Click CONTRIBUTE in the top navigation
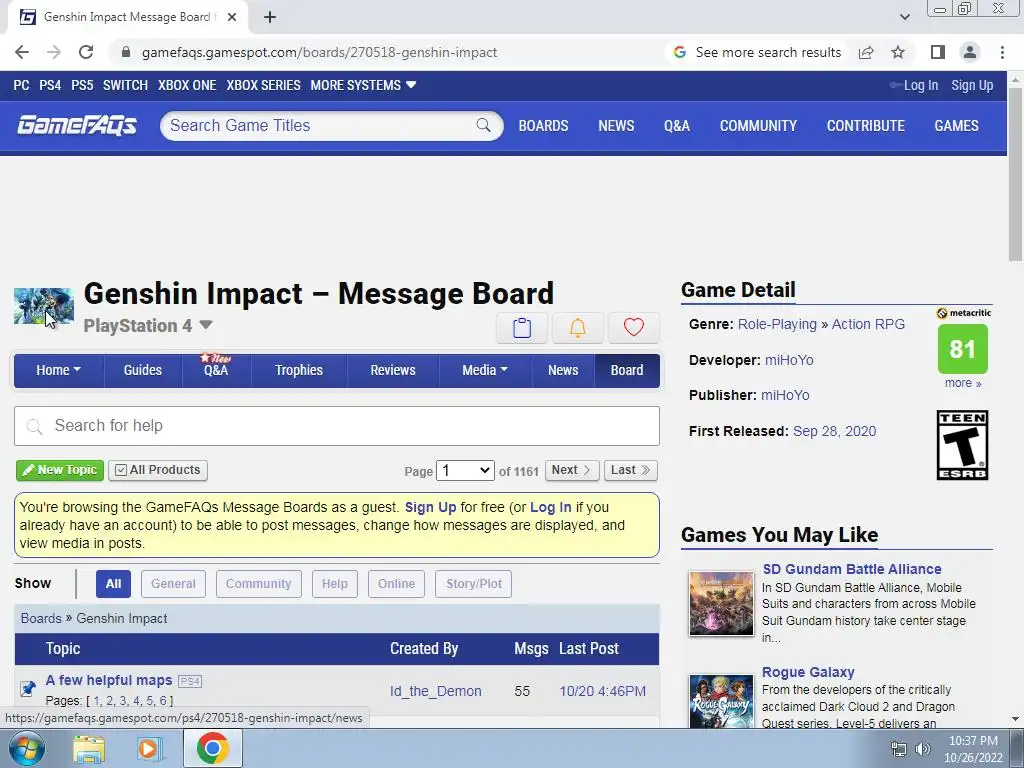The height and width of the screenshot is (768, 1024). (865, 125)
